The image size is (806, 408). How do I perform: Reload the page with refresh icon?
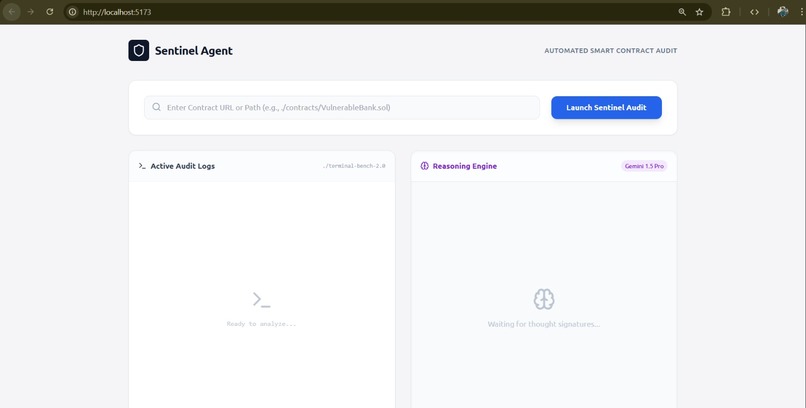[x=50, y=12]
